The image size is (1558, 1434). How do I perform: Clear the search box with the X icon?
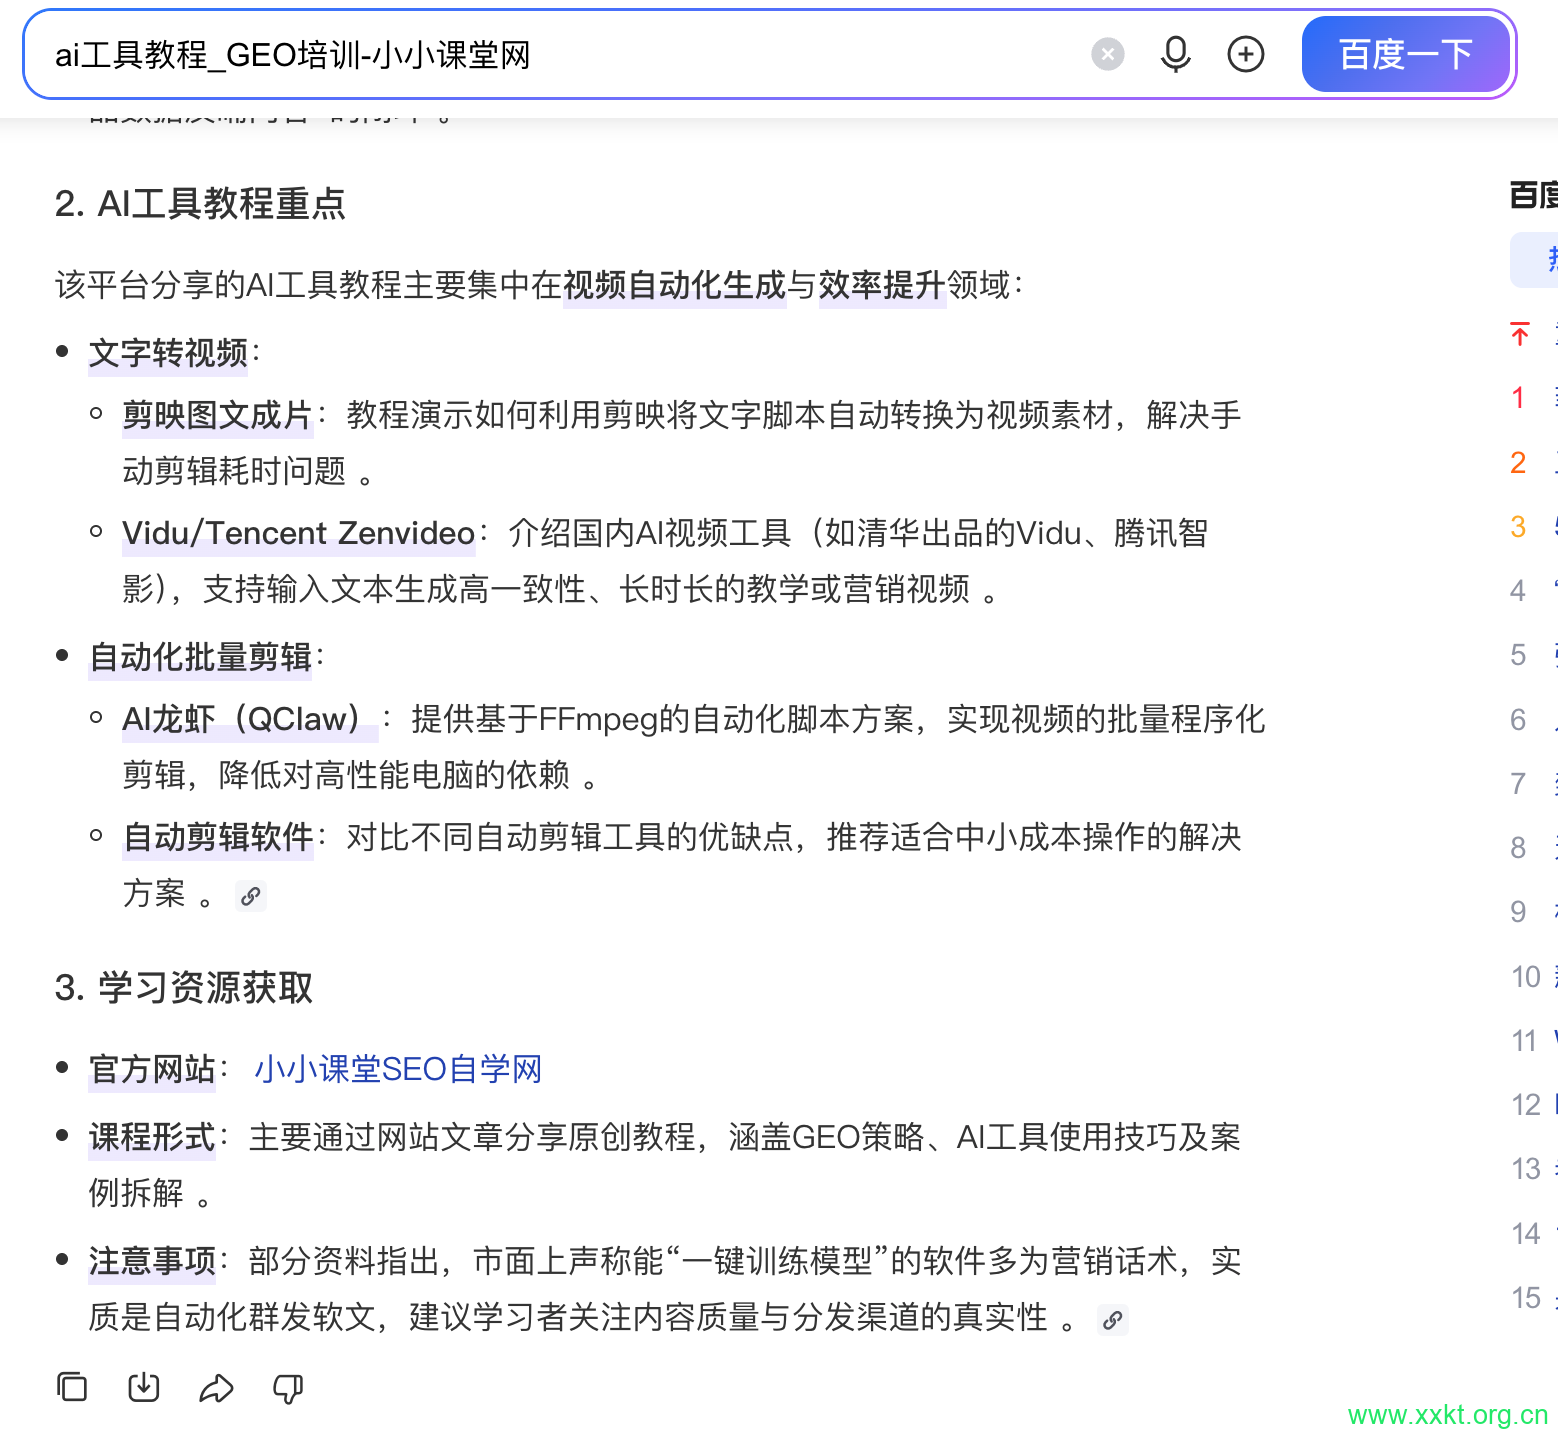[1107, 54]
